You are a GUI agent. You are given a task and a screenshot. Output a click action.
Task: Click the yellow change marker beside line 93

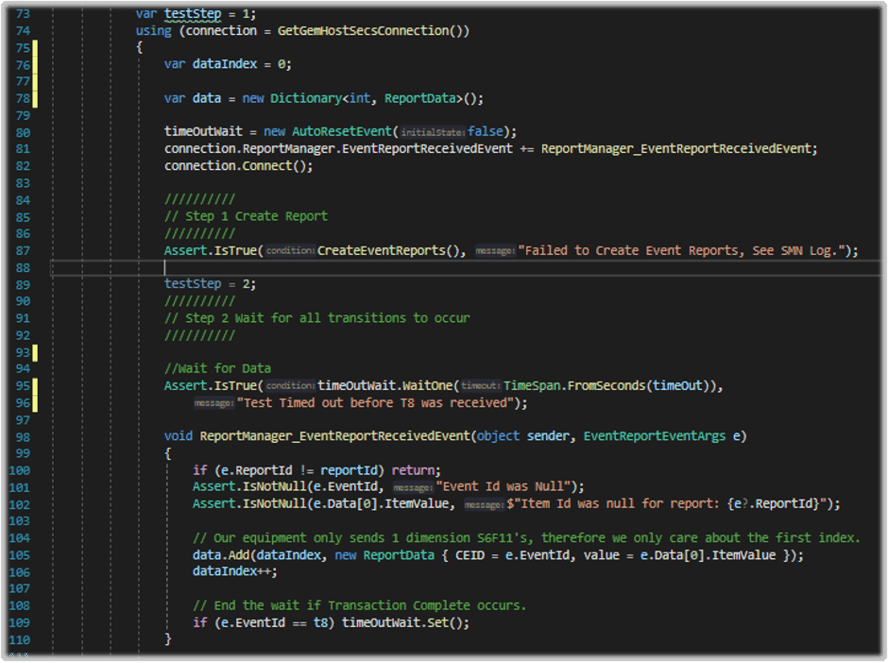(x=33, y=351)
